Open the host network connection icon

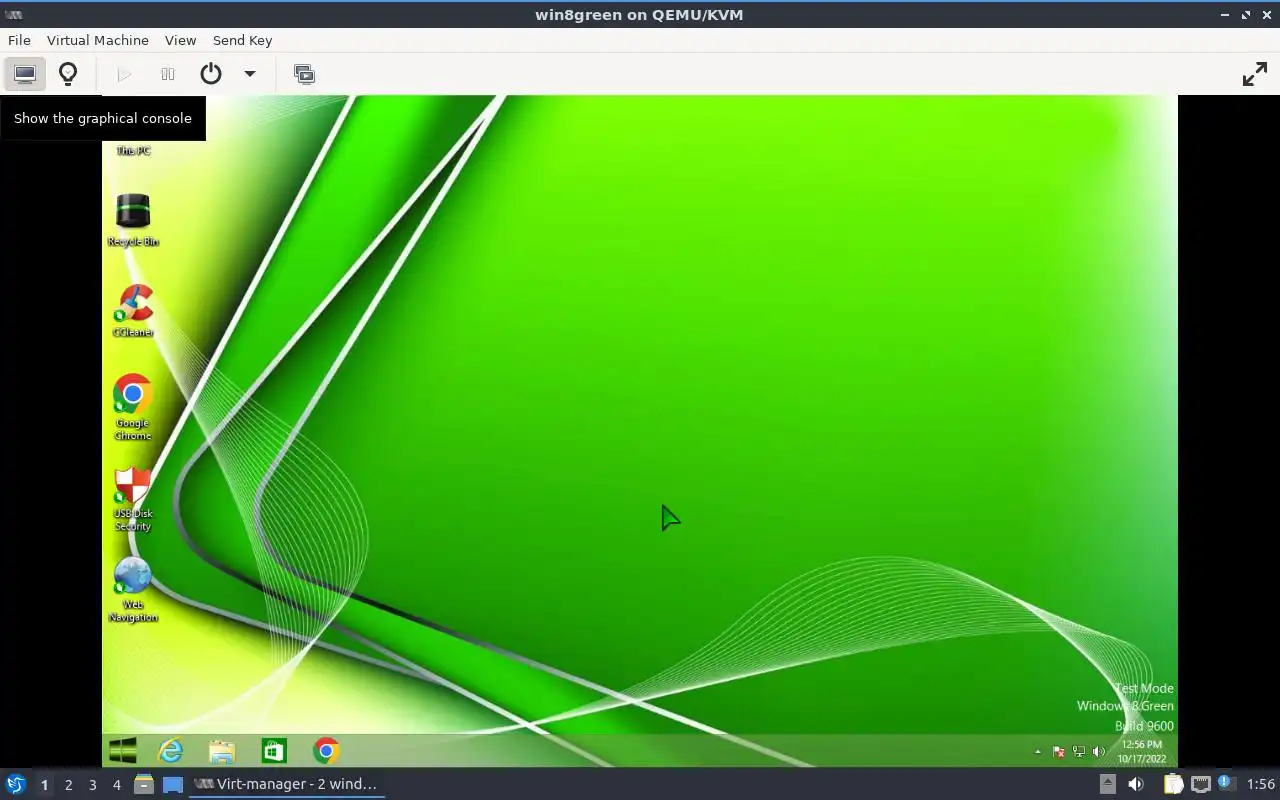coord(1201,784)
